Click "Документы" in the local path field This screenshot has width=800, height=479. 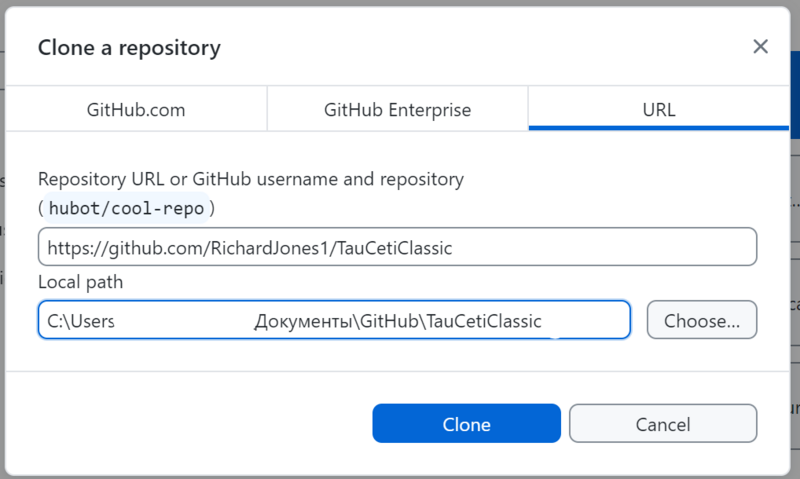pyautogui.click(x=298, y=321)
